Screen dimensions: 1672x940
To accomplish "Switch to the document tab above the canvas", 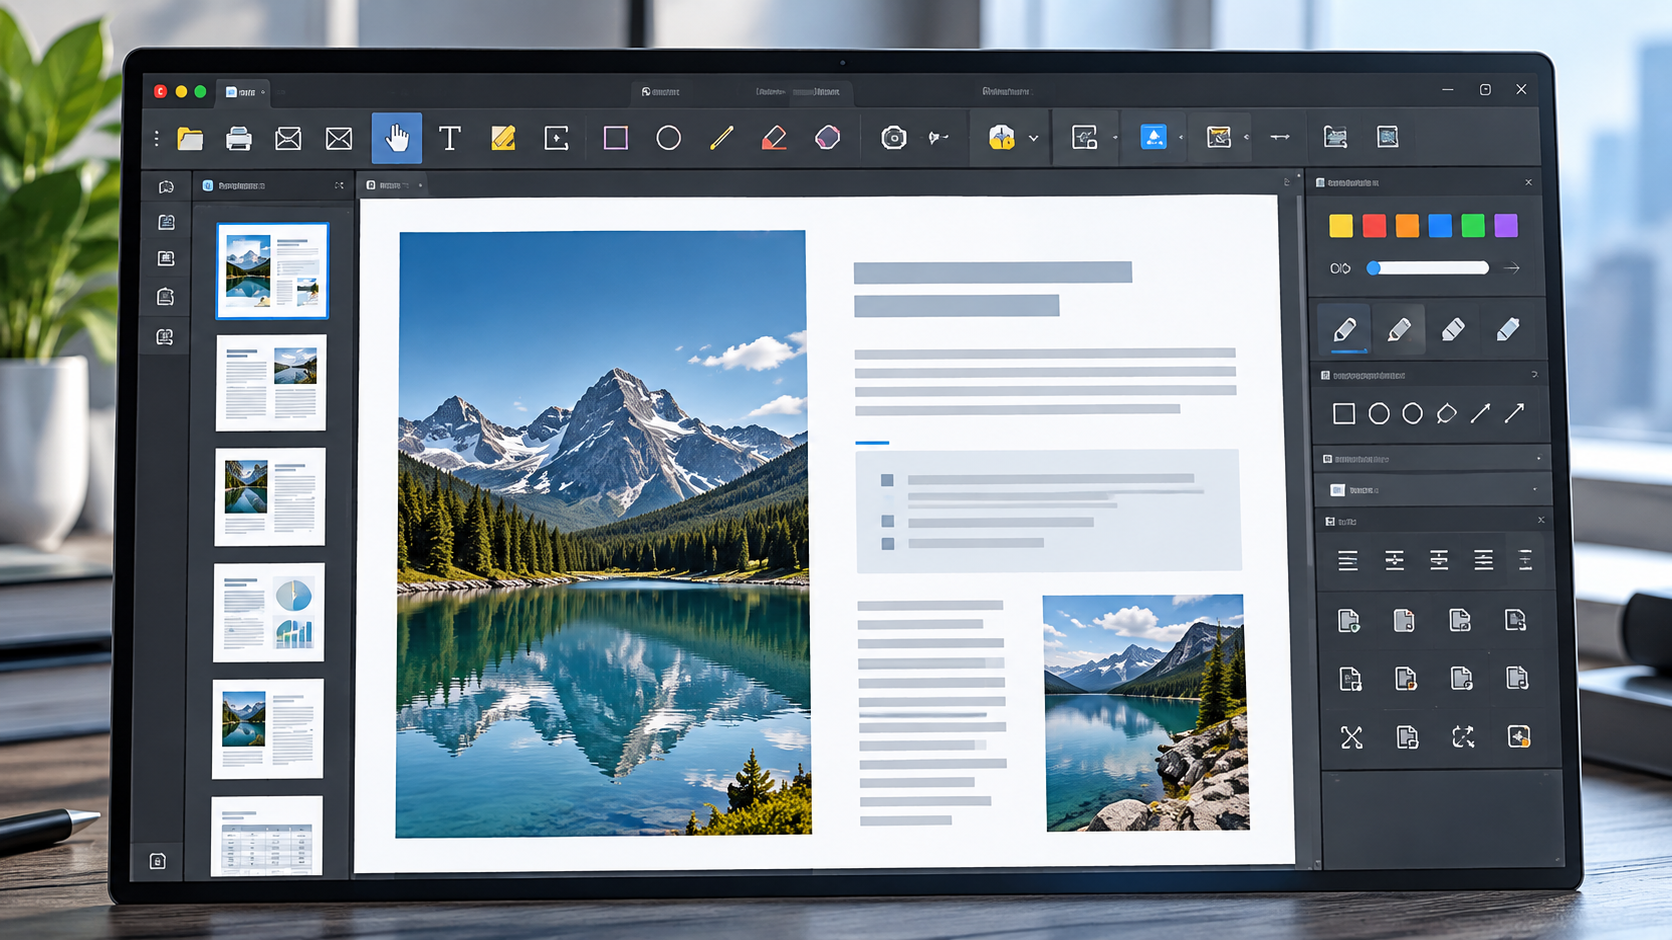I will tap(394, 185).
